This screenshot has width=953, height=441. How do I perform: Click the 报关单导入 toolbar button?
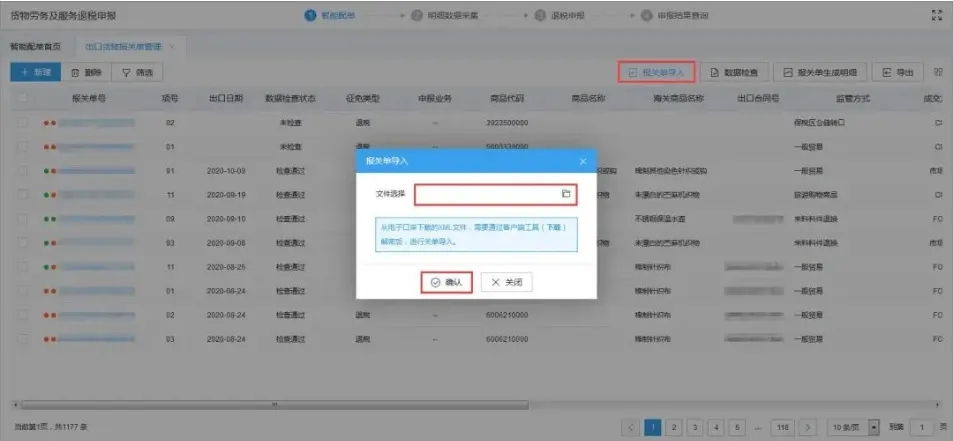pyautogui.click(x=656, y=72)
